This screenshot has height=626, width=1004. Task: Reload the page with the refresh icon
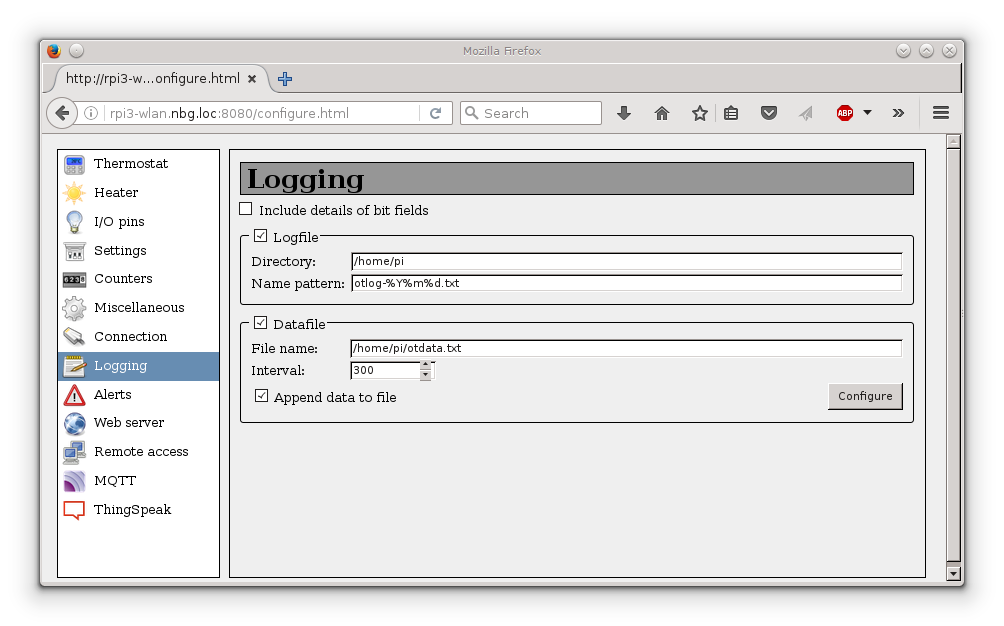pos(435,113)
